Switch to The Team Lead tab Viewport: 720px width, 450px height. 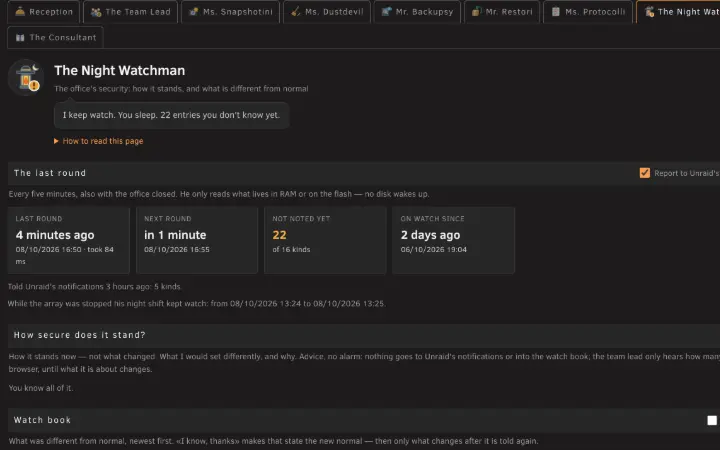[x=130, y=12]
